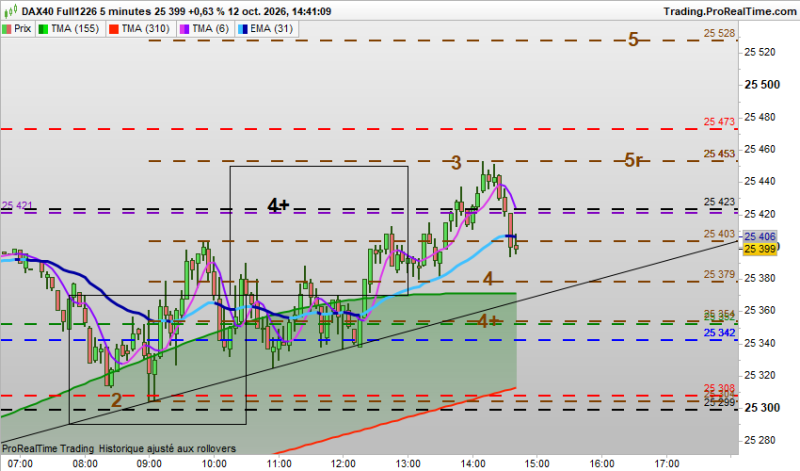Click the Trading.ProRealTime.com link

pyautogui.click(x=730, y=11)
